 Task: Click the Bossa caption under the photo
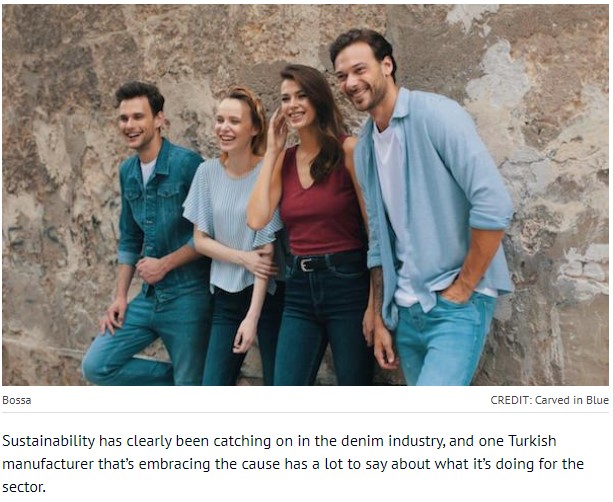[x=16, y=400]
